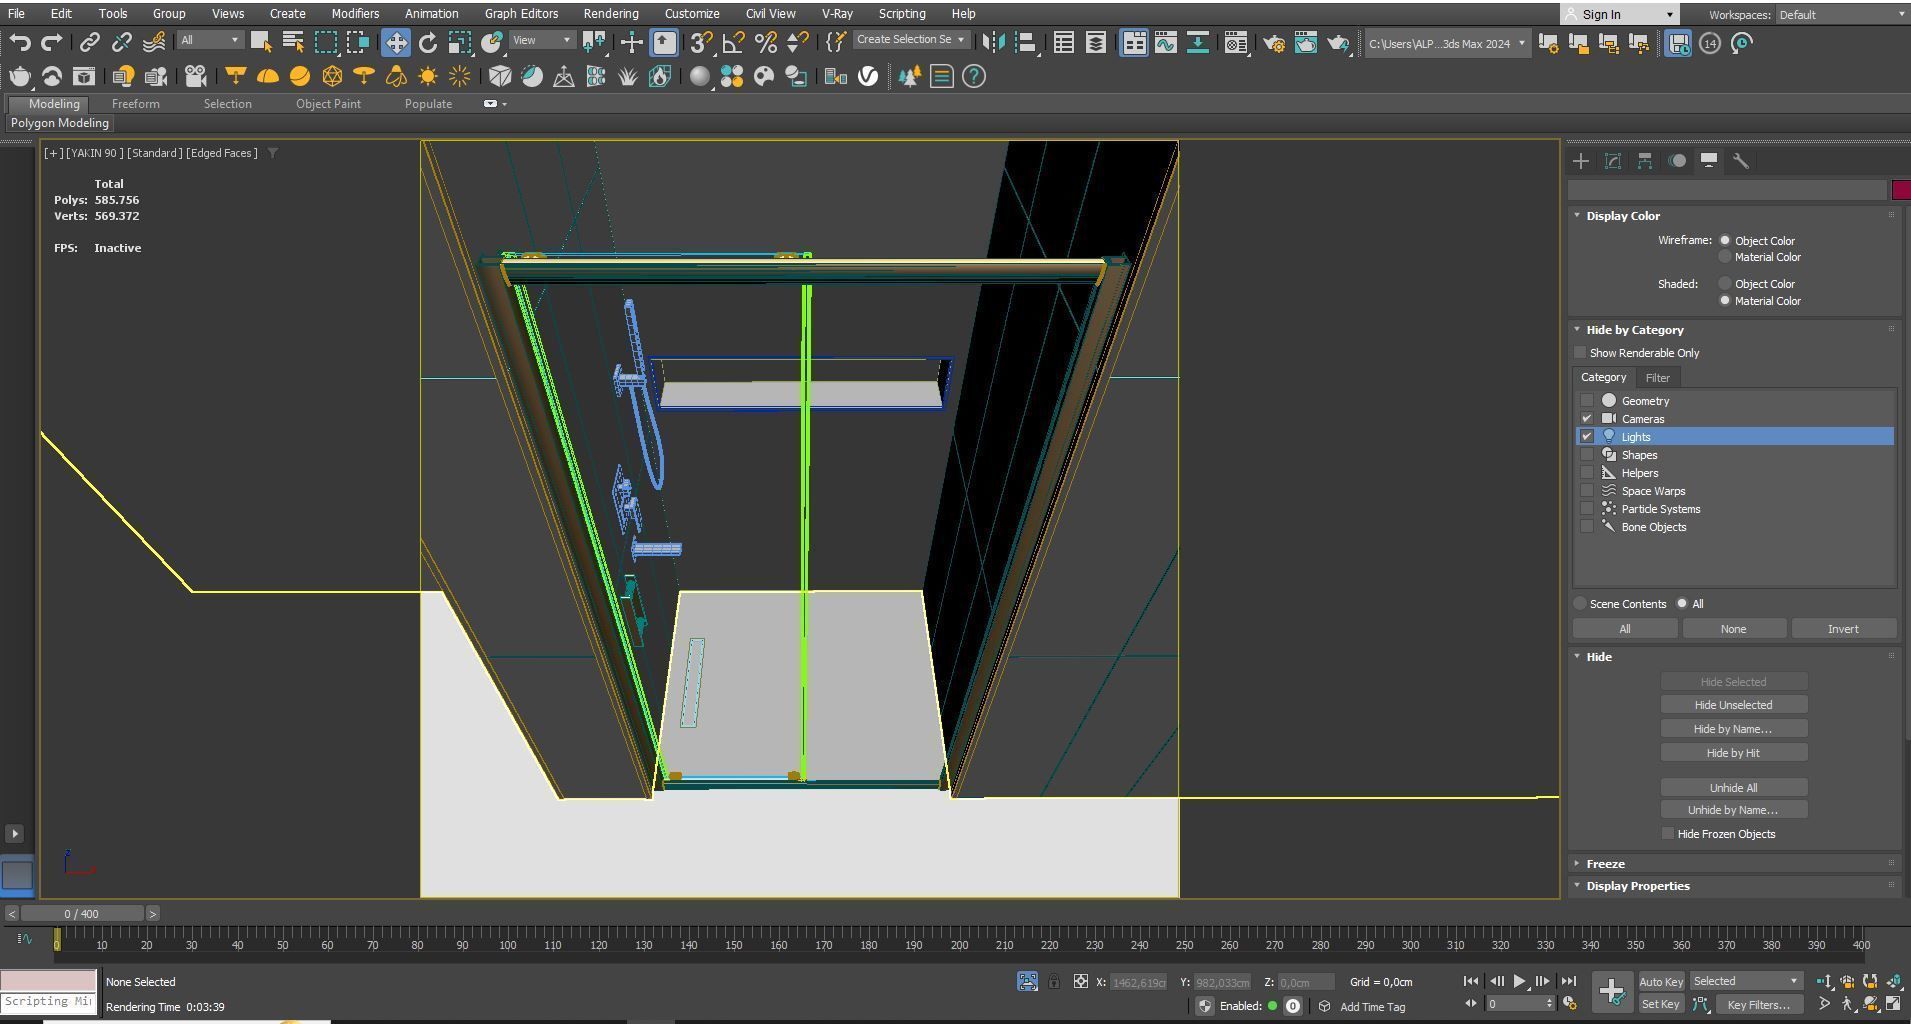Play the animation
Image resolution: width=1911 pixels, height=1024 pixels.
(x=1519, y=982)
